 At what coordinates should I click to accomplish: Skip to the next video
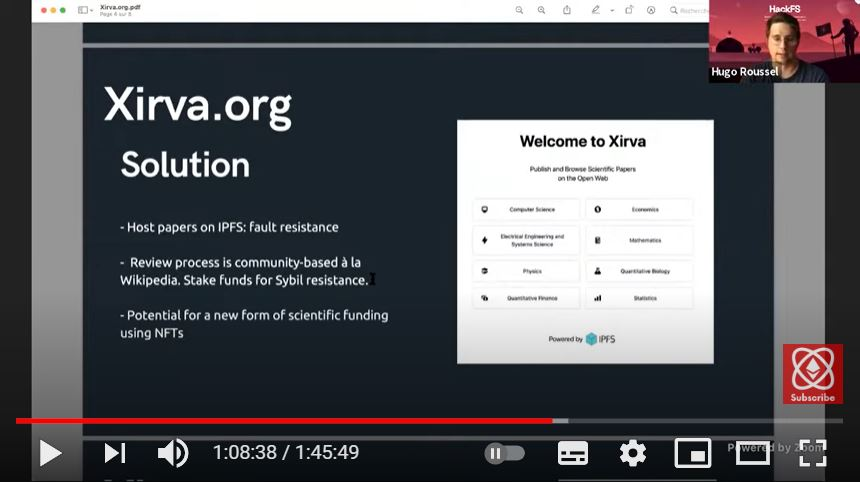(x=115, y=453)
